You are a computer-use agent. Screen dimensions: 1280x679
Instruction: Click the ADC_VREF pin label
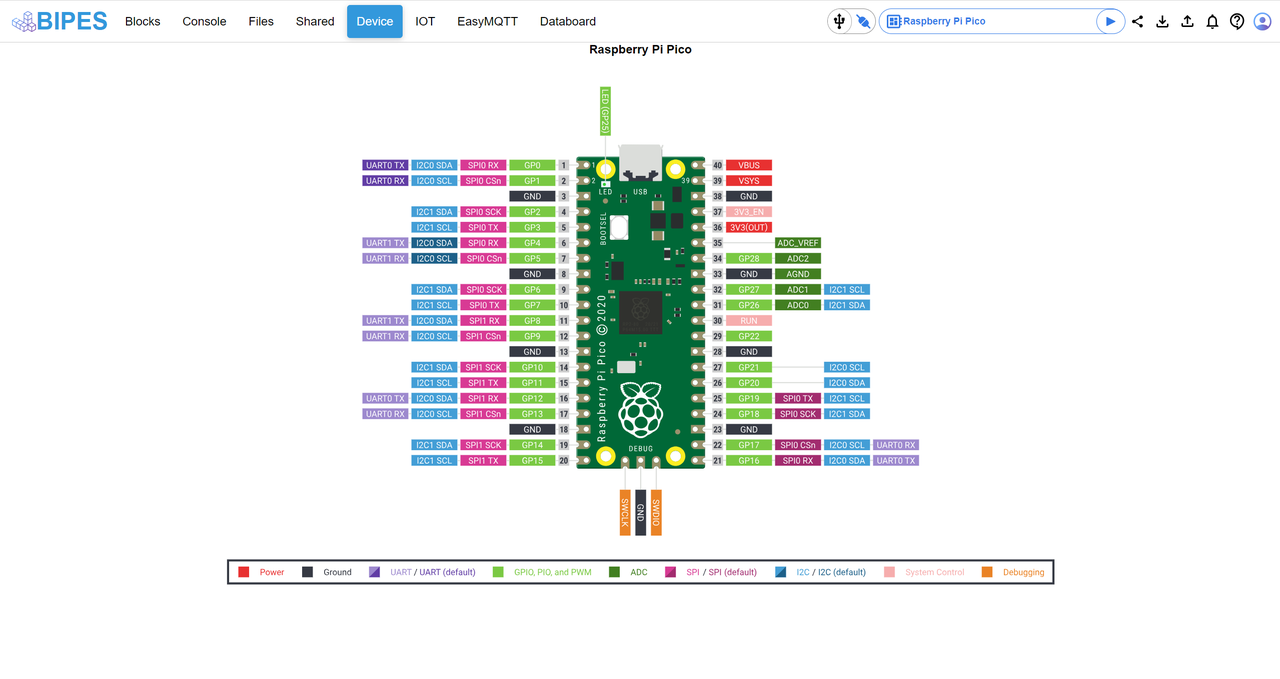tap(798, 243)
